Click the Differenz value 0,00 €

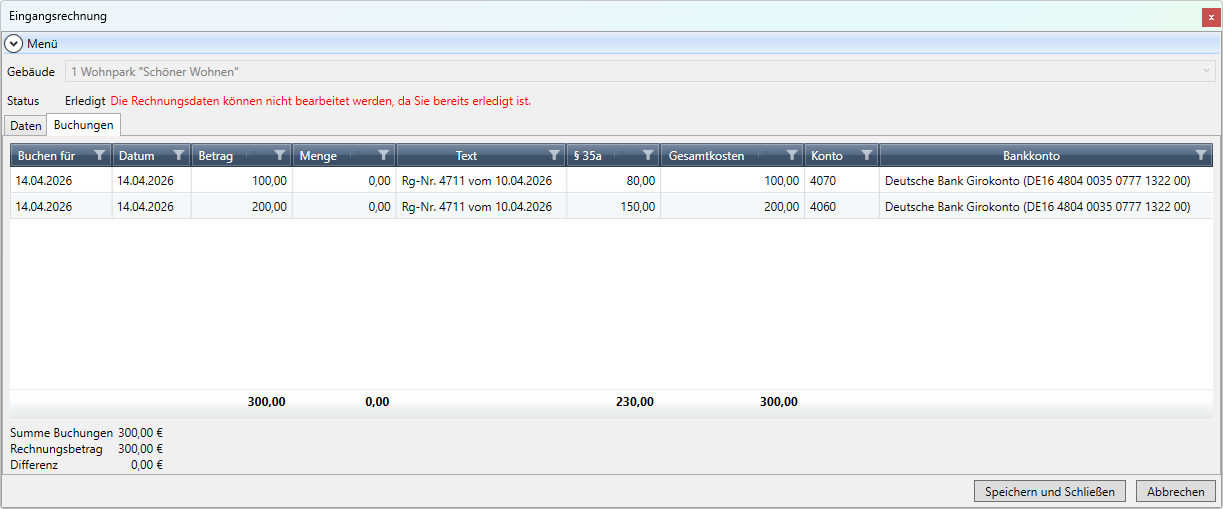coord(146,465)
